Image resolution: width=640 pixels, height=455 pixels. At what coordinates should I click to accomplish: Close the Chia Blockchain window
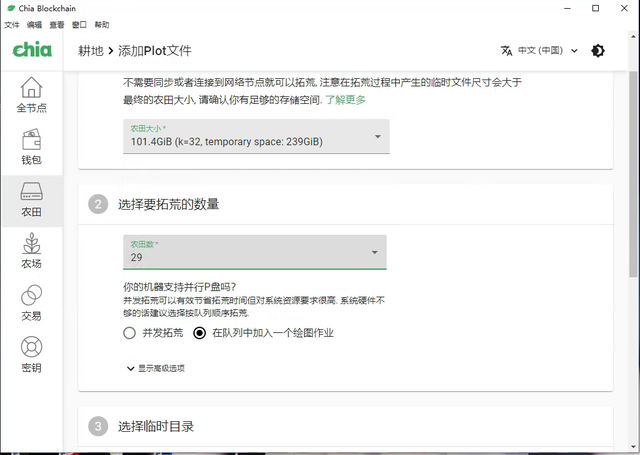[624, 8]
